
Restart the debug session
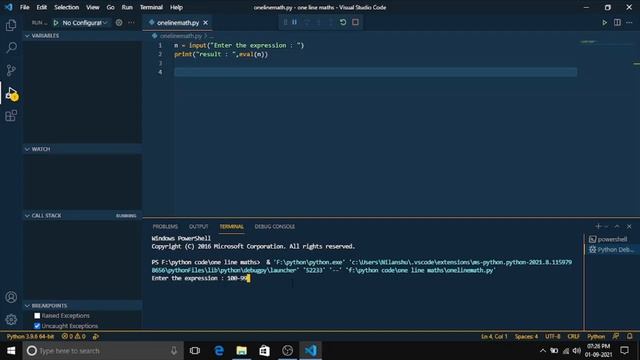tap(343, 22)
